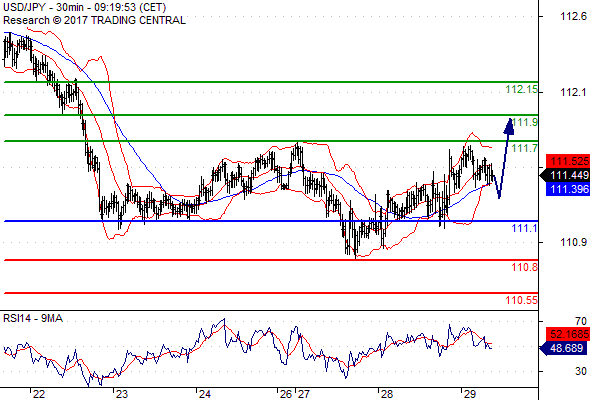Click the RSI axis label 30
Screen dimensions: 590x400
pyautogui.click(x=581, y=371)
